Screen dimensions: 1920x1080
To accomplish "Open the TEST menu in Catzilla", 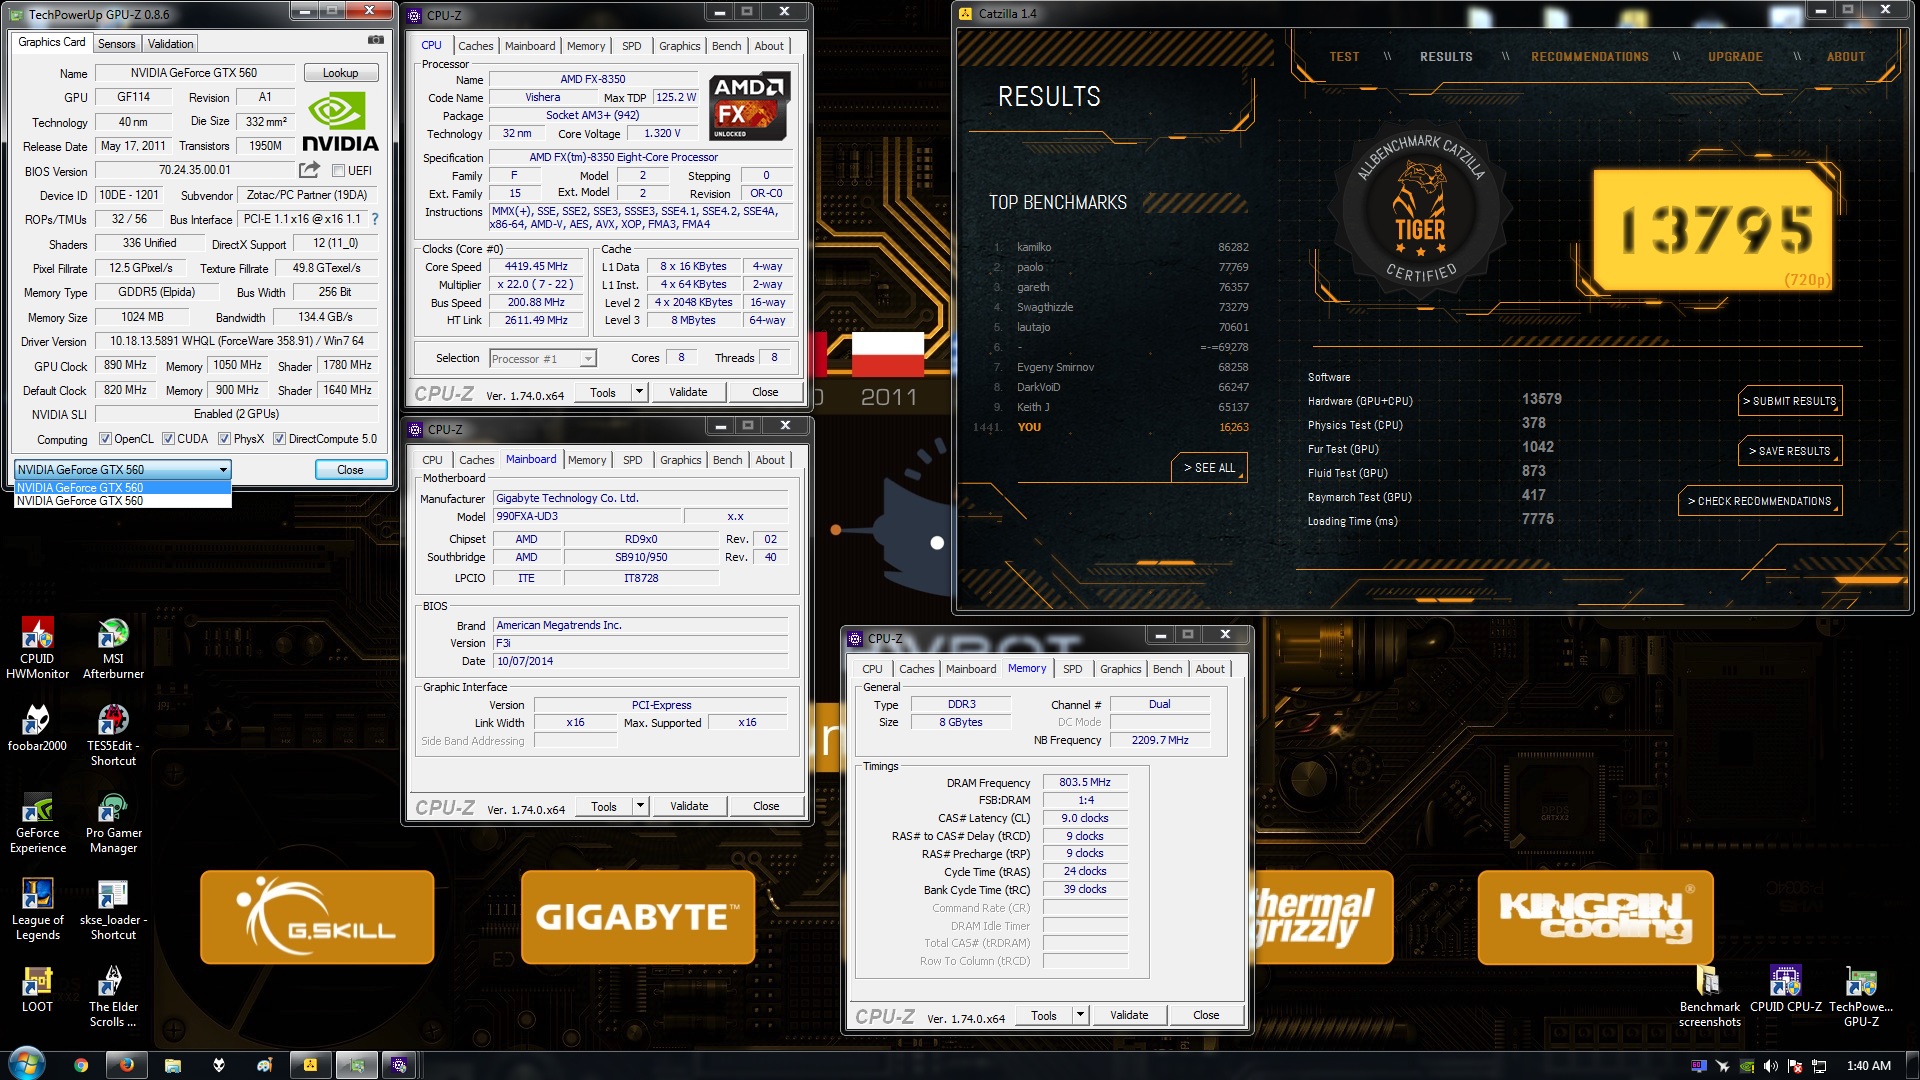I will click(x=1344, y=57).
